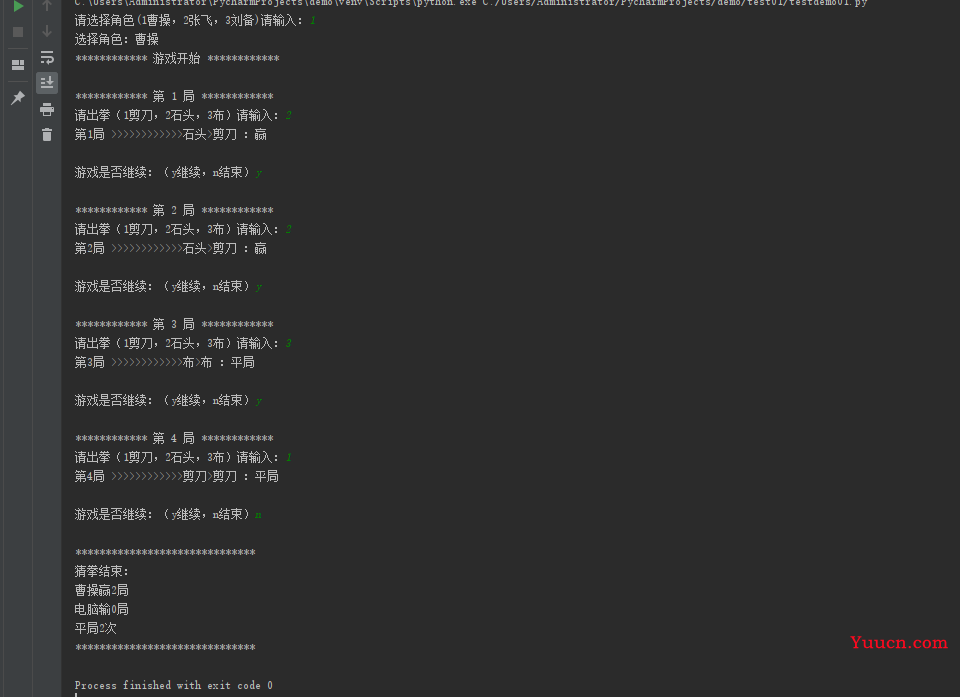Image resolution: width=960 pixels, height=697 pixels.
Task: Click the '第3局 布>布 :平局' result line
Action: pos(165,362)
